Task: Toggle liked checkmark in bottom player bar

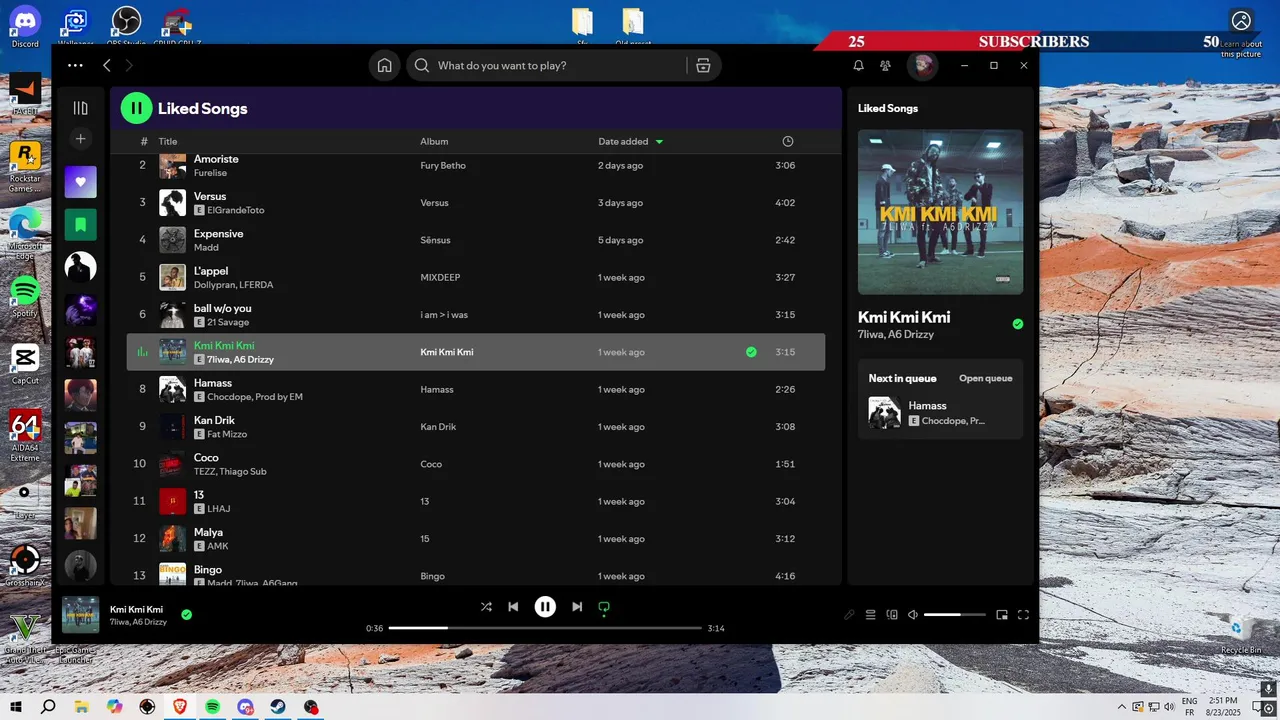Action: (x=186, y=615)
